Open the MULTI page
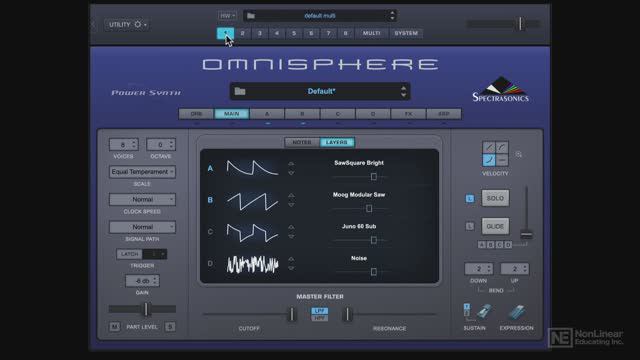640x360 pixels. point(371,33)
